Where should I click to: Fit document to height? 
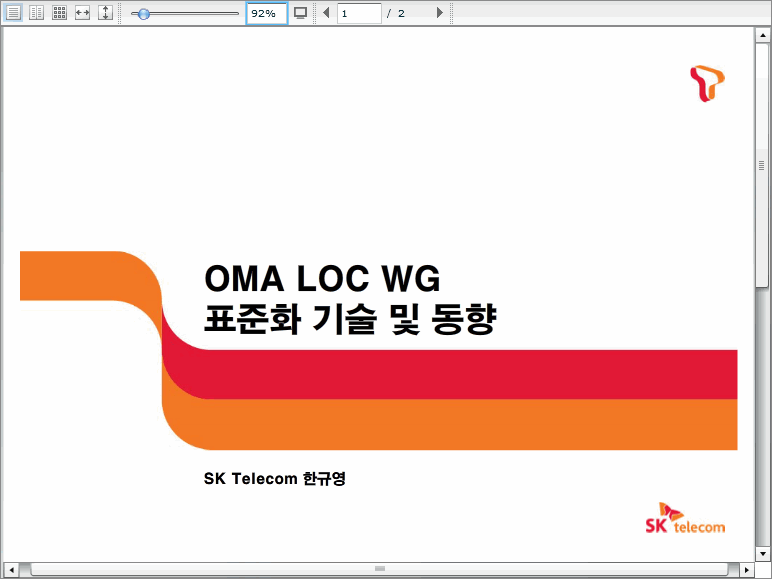(105, 13)
